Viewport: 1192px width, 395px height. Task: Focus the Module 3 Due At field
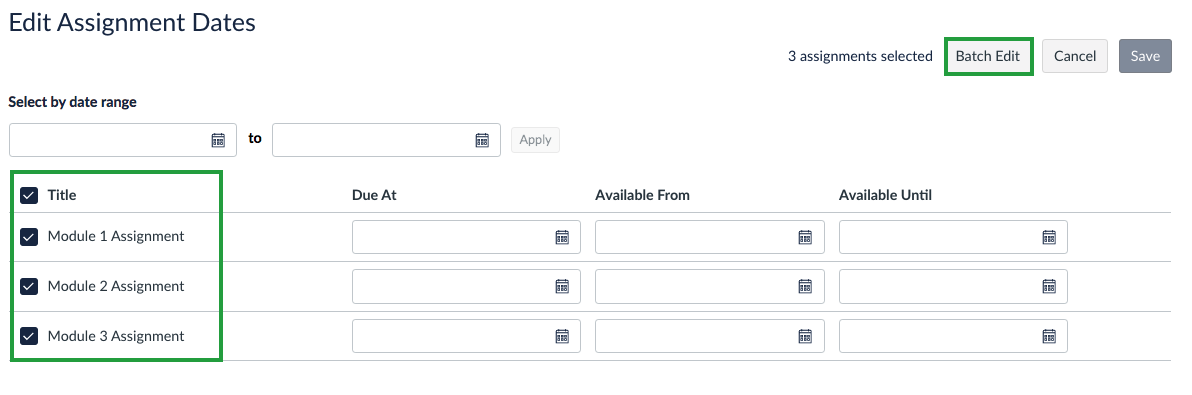point(466,336)
